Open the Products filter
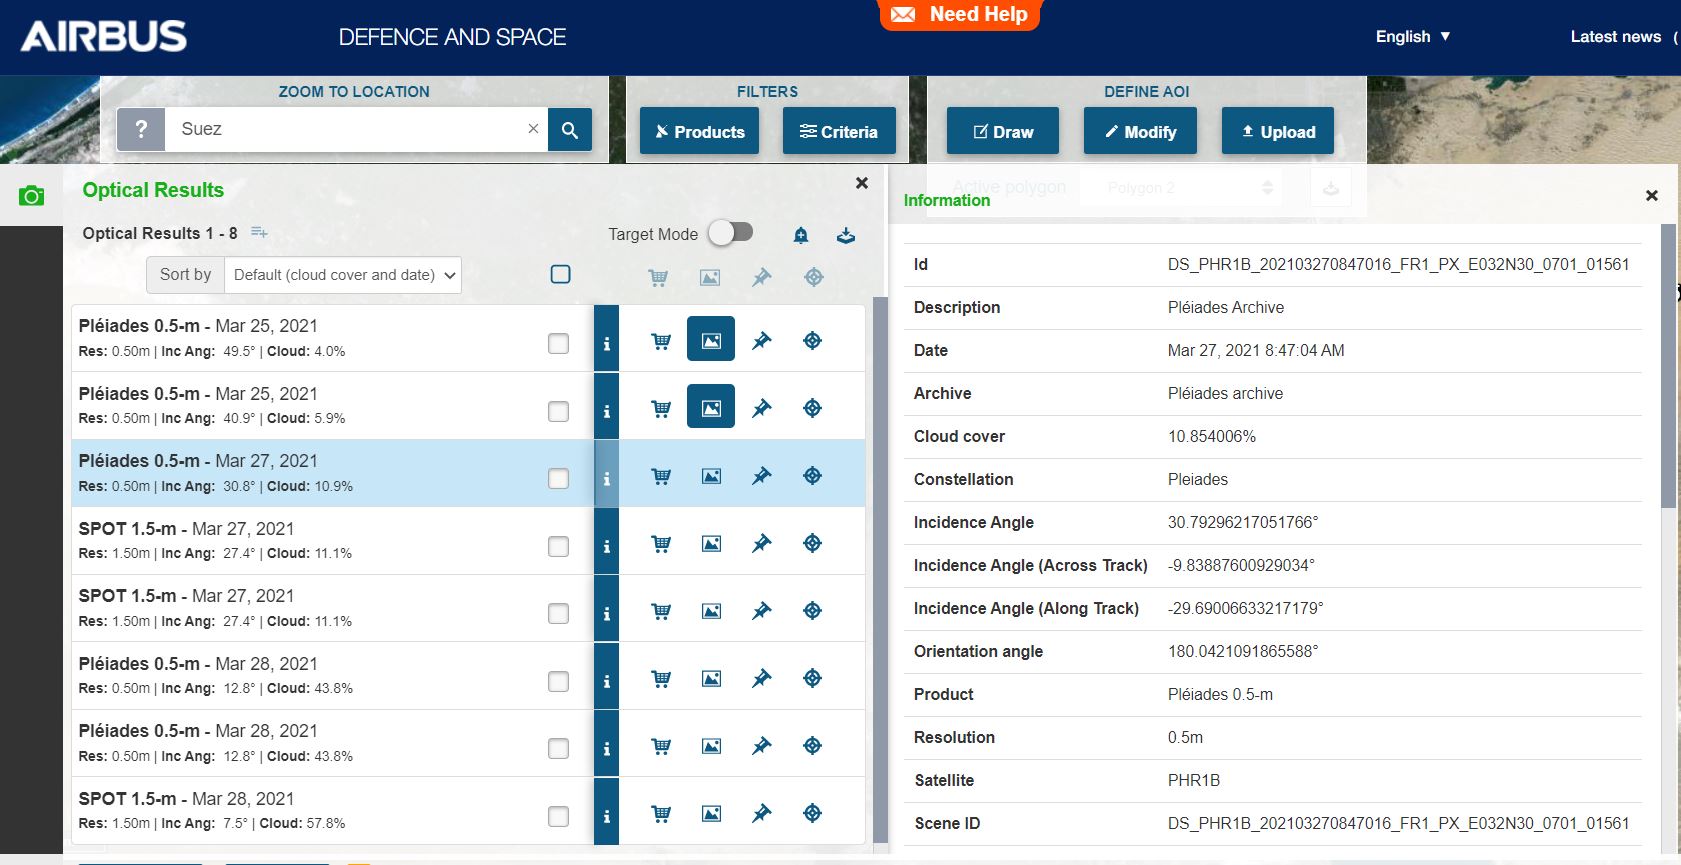The height and width of the screenshot is (865, 1681). [x=699, y=131]
